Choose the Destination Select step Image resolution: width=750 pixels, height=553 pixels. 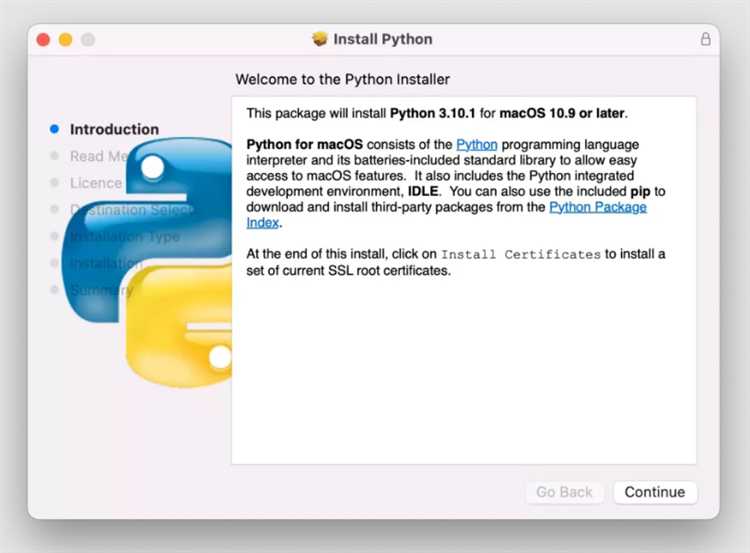coord(130,210)
